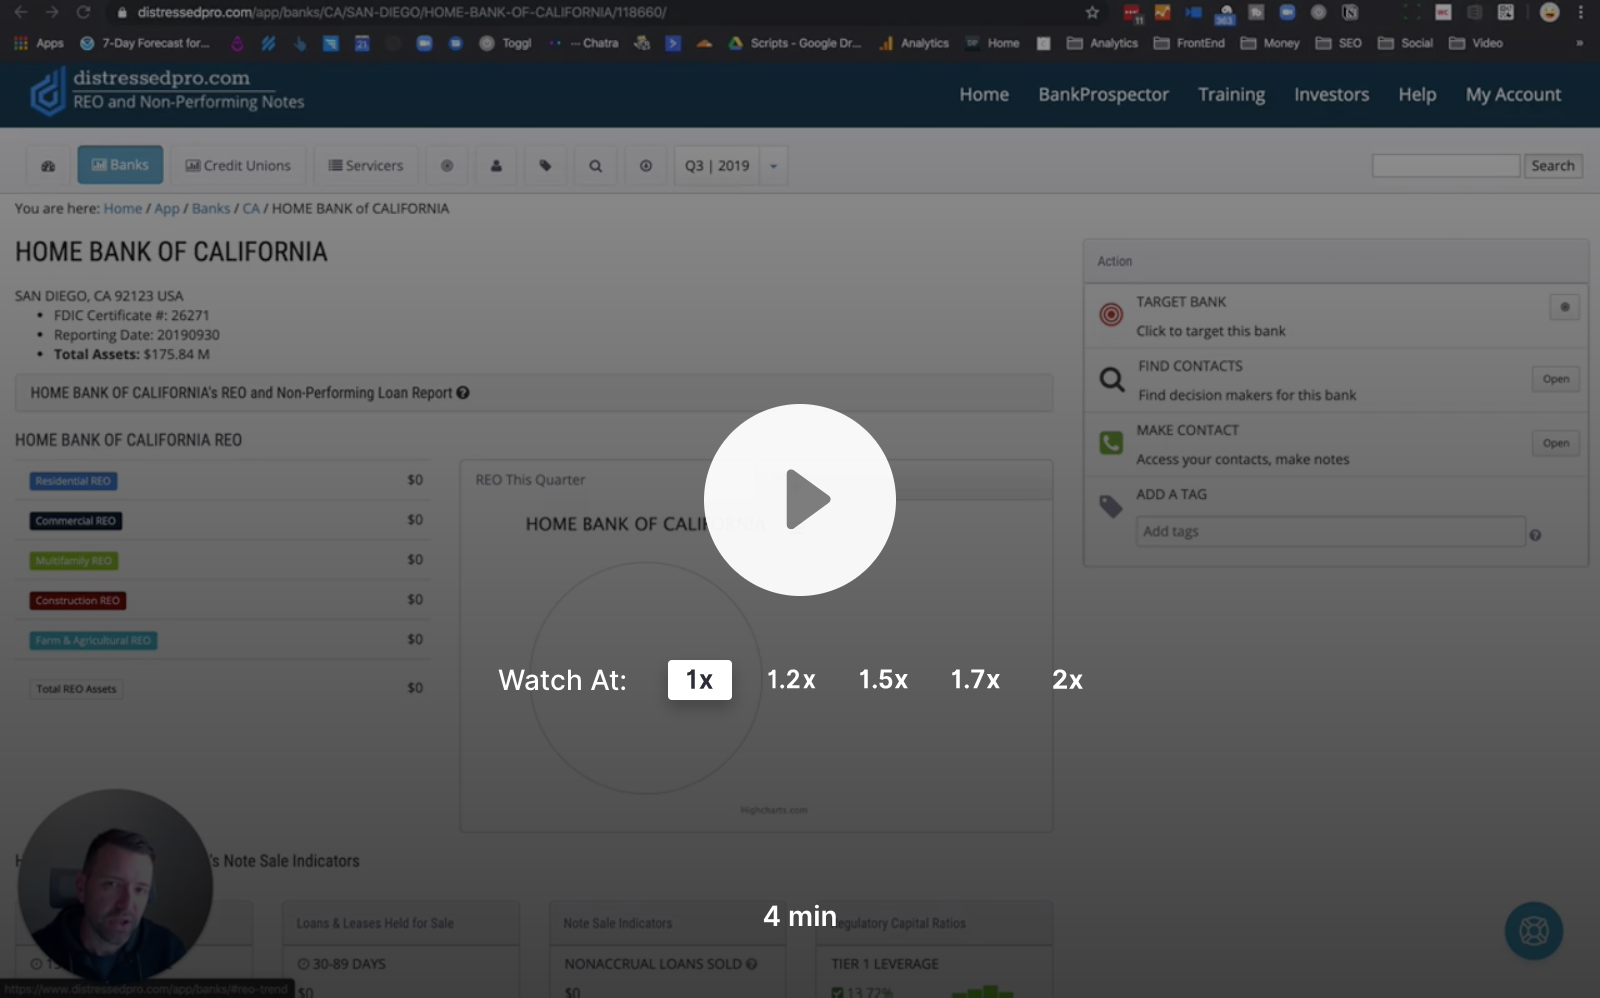
Task: Click the Residential REO label
Action: tap(74, 481)
